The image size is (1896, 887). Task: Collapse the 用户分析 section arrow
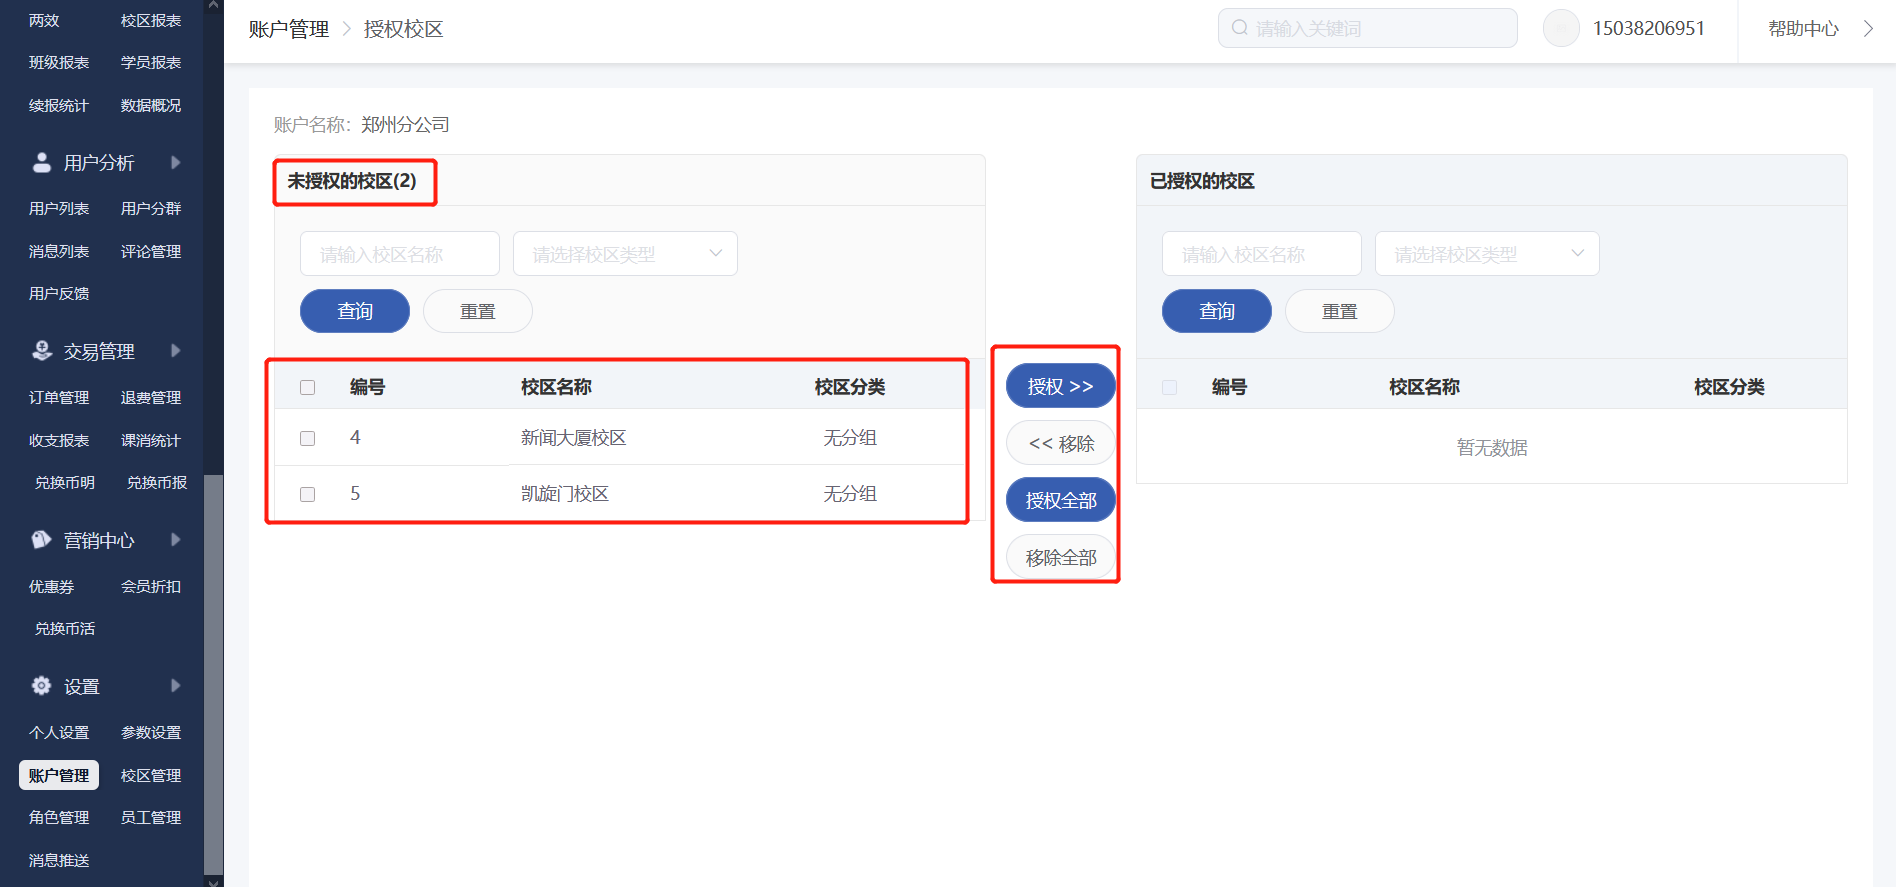coord(176,162)
